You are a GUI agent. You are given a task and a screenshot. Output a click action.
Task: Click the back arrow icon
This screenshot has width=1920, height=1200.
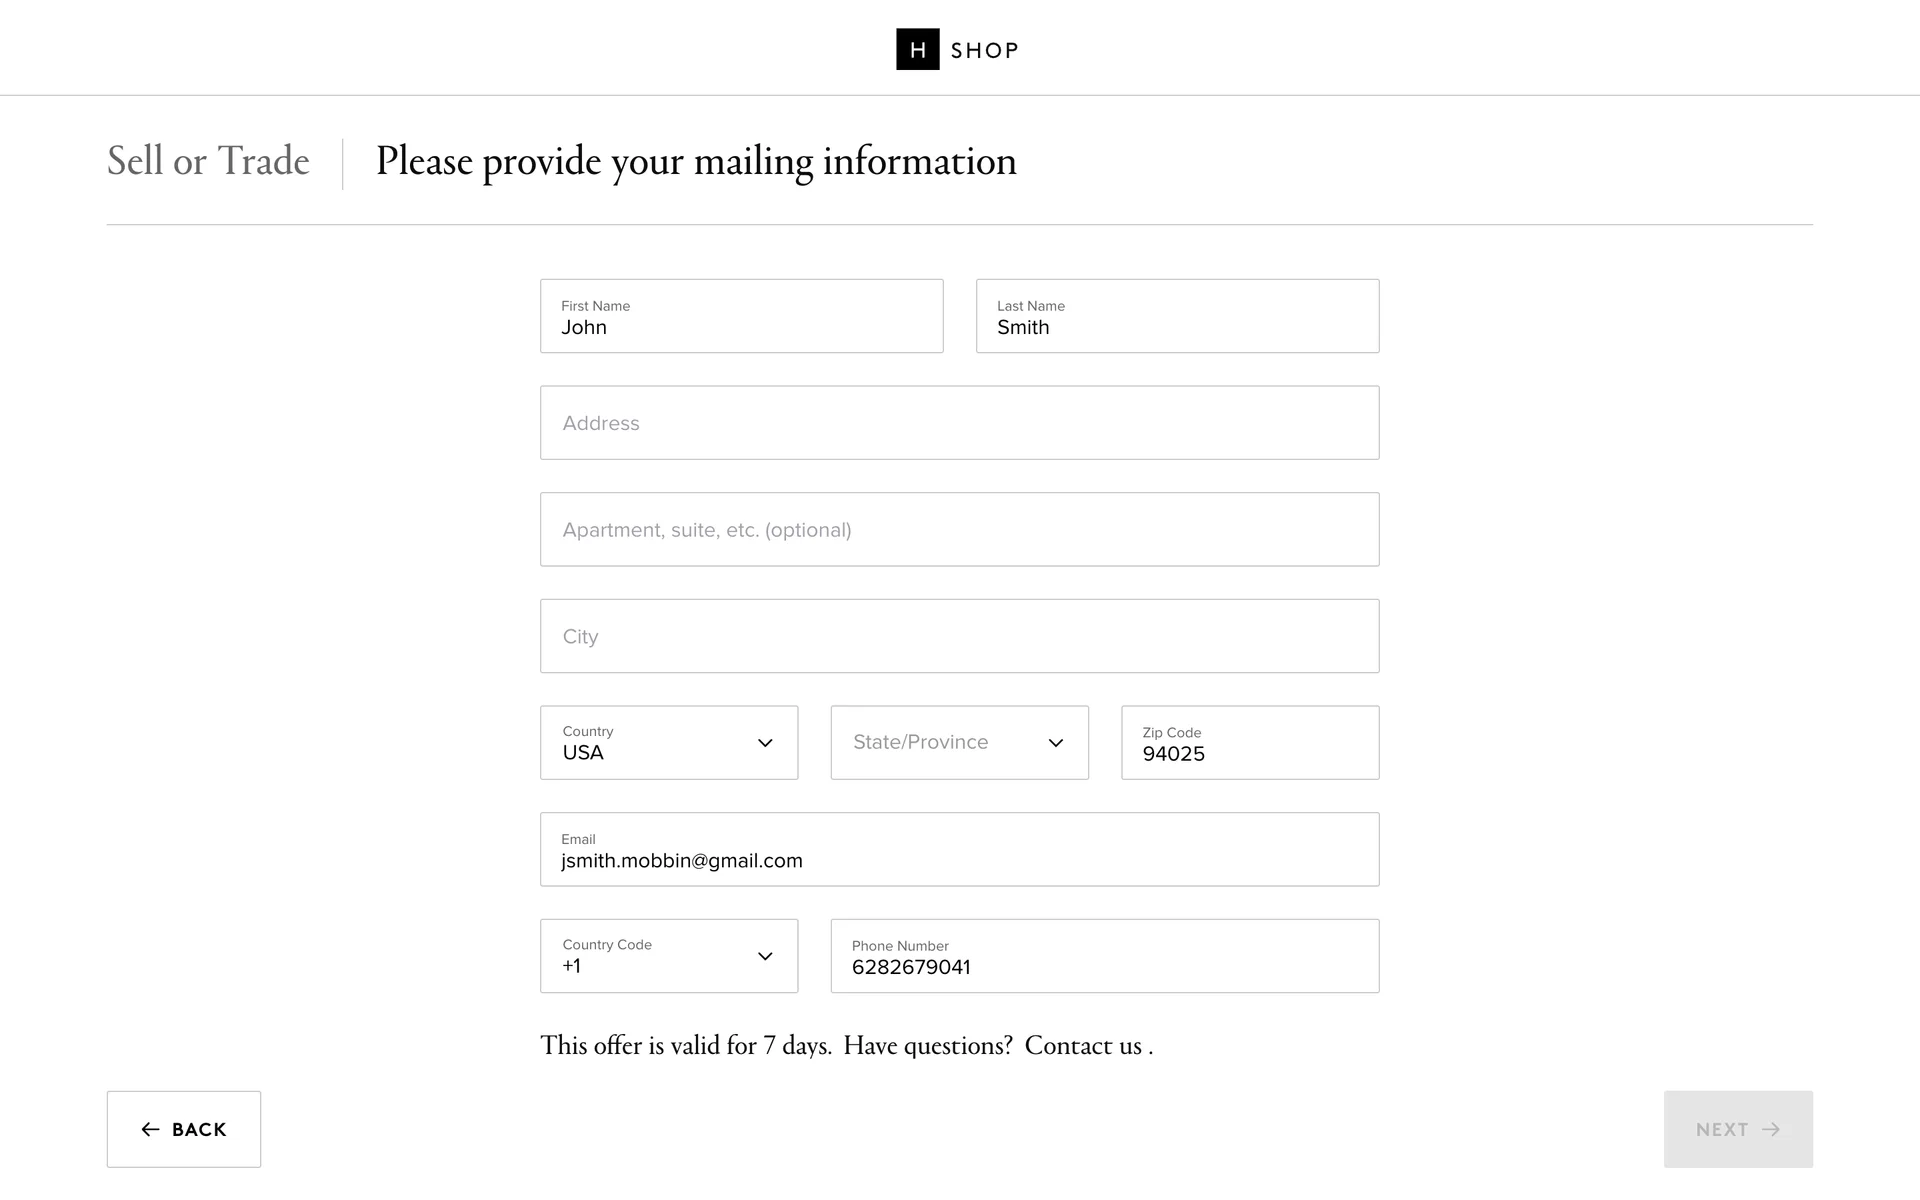(x=150, y=1129)
